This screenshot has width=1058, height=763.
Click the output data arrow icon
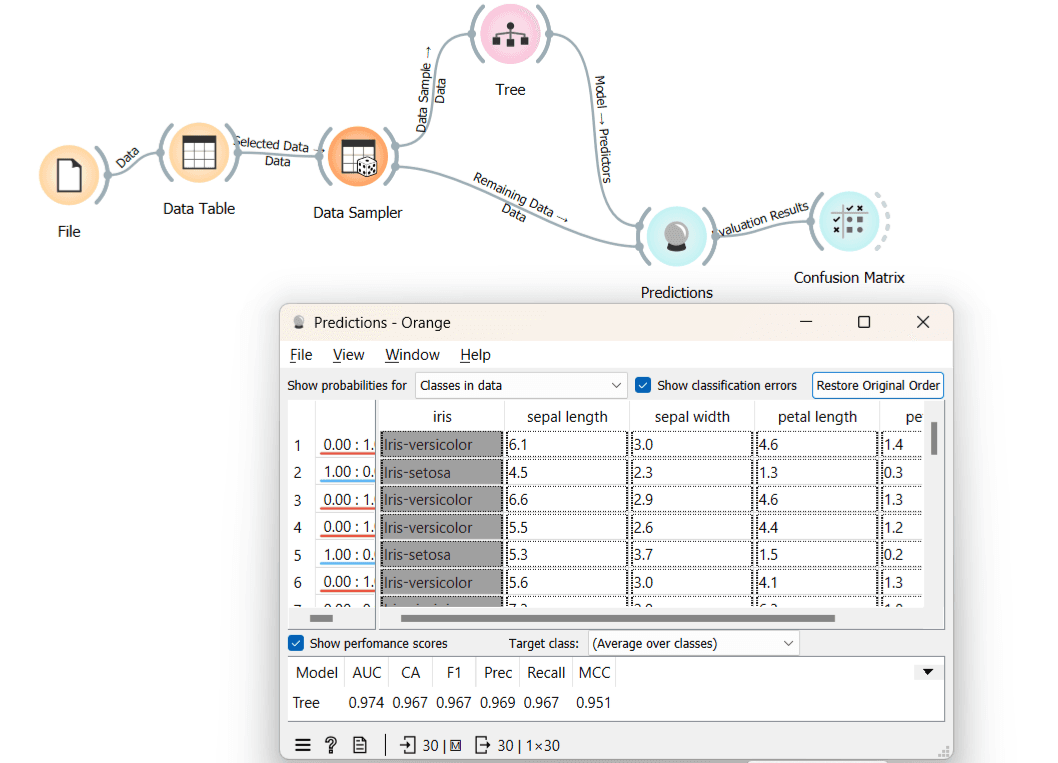tap(482, 745)
